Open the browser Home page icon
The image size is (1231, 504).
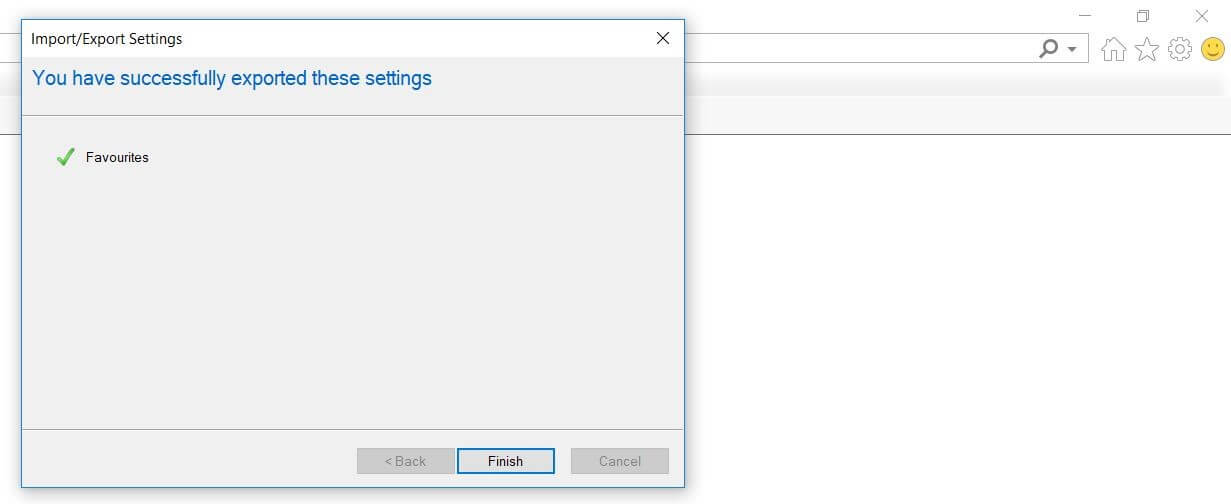(x=1113, y=49)
